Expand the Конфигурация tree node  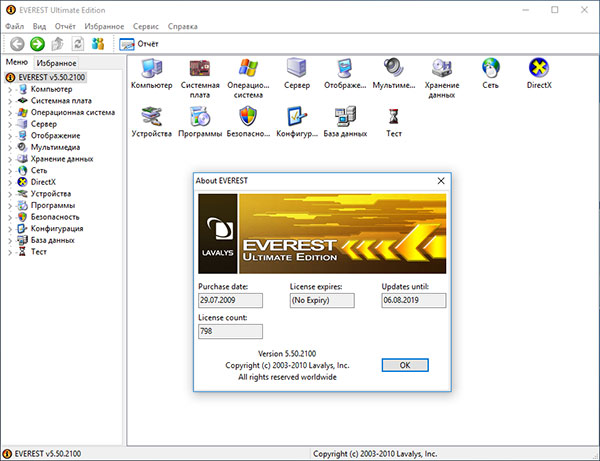click(x=10, y=229)
